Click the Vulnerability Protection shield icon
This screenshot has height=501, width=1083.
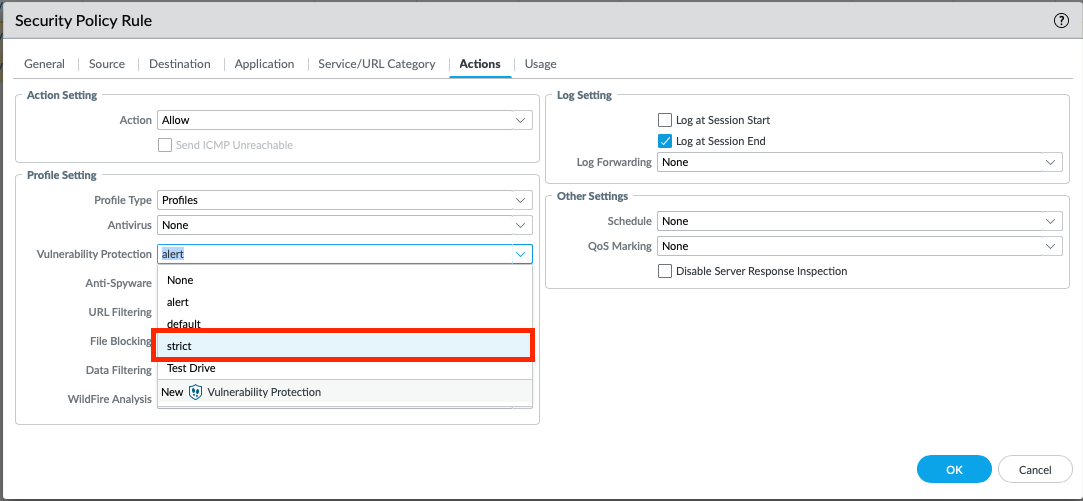click(195, 392)
